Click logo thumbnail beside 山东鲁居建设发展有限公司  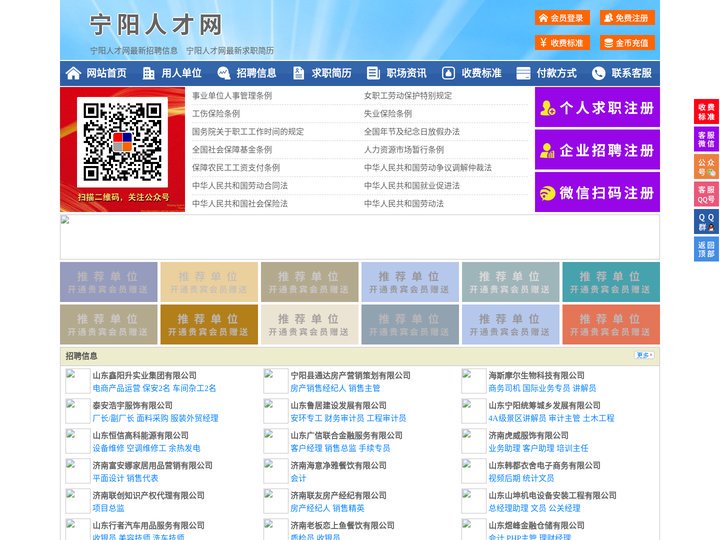pos(276,411)
